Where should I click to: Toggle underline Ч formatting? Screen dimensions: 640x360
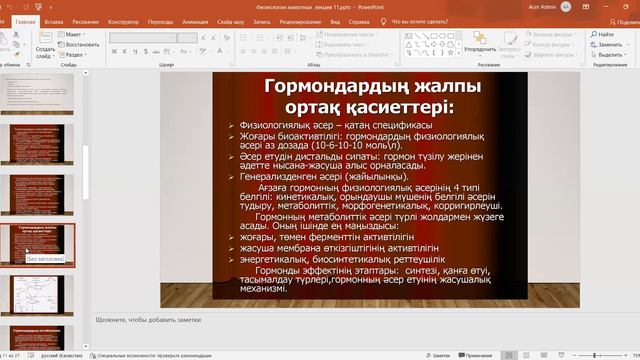pos(135,51)
